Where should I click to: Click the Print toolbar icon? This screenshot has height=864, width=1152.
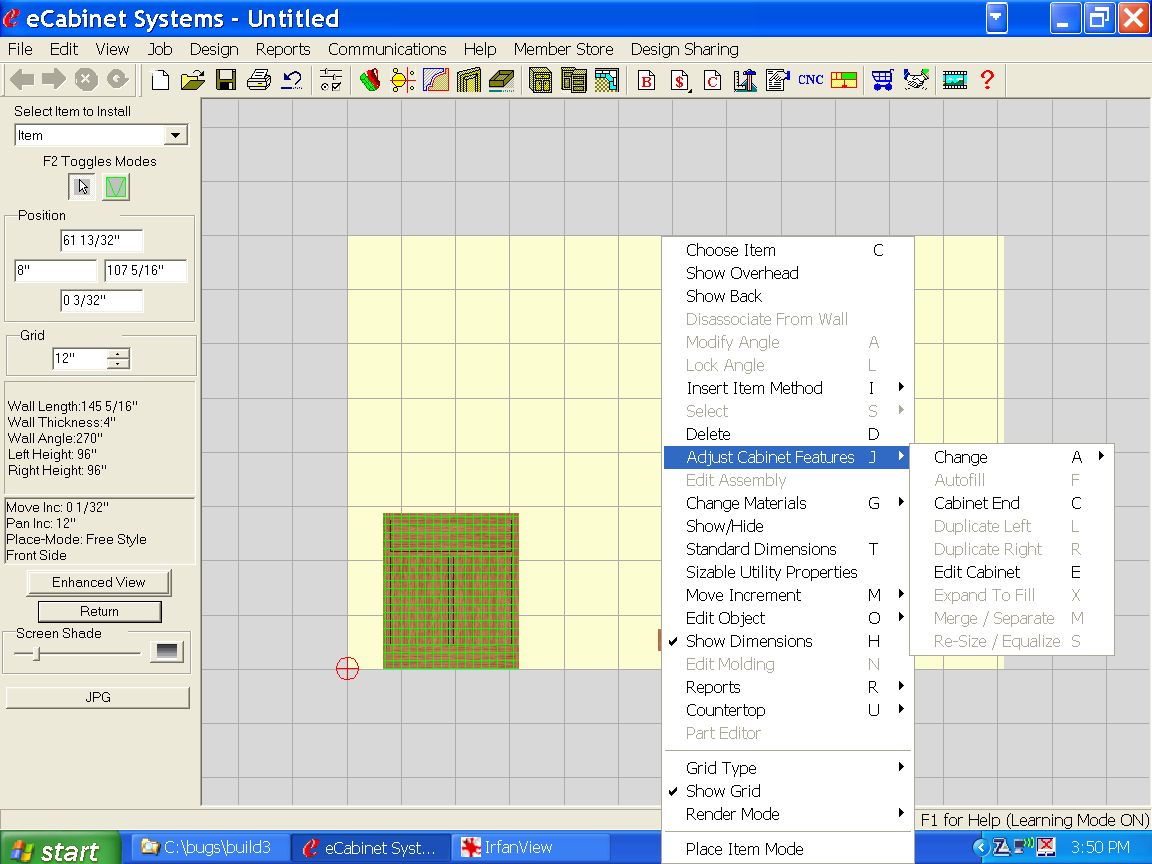[x=259, y=79]
